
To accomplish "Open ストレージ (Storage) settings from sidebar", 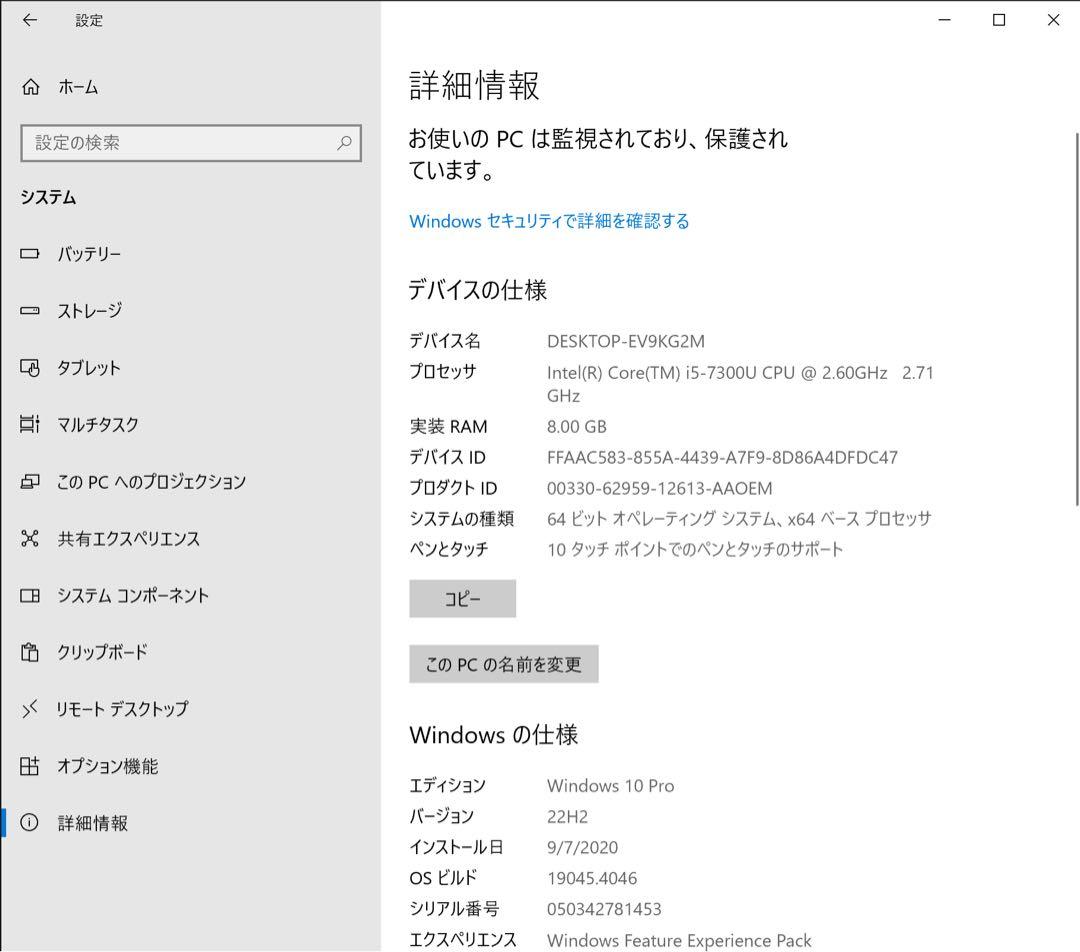I will [x=30, y=311].
